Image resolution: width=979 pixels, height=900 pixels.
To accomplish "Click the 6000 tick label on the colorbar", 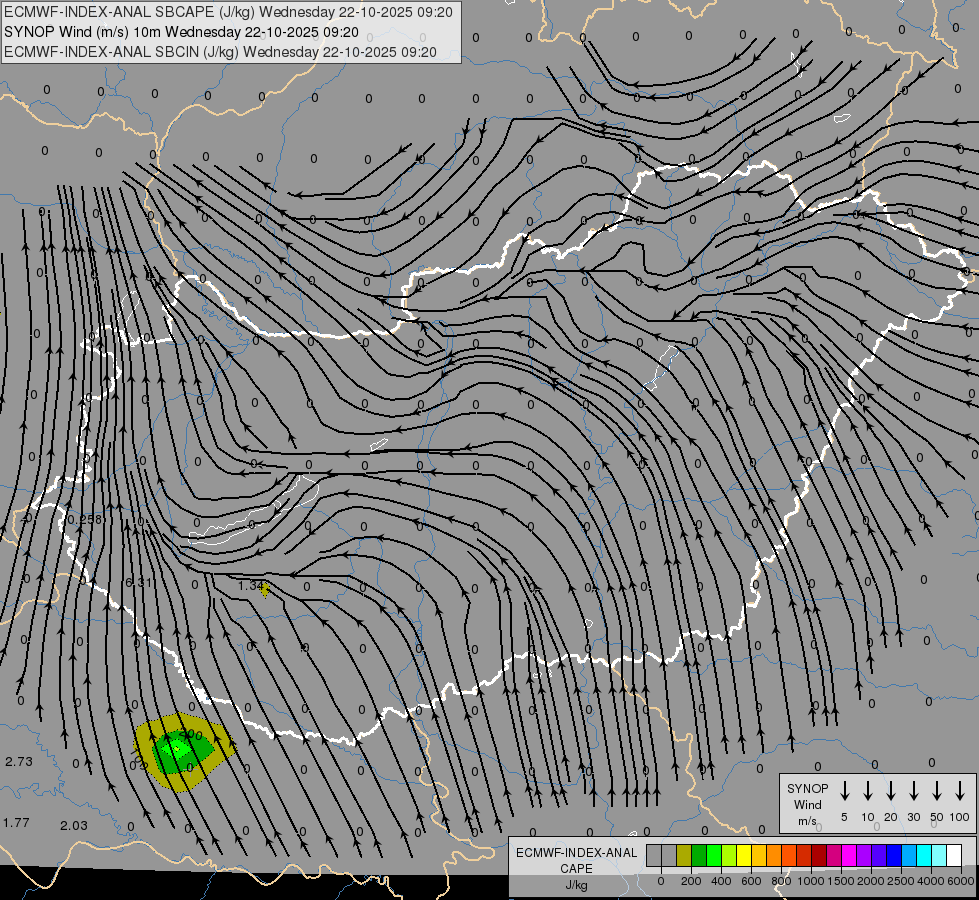I will point(961,881).
